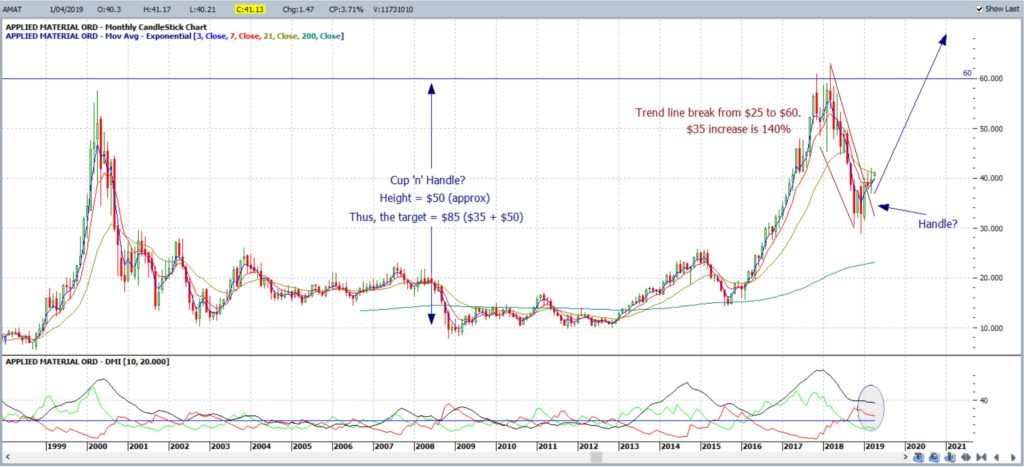Image resolution: width=1024 pixels, height=467 pixels.
Task: Click the 2008 year marker on time axis
Action: pyautogui.click(x=424, y=446)
